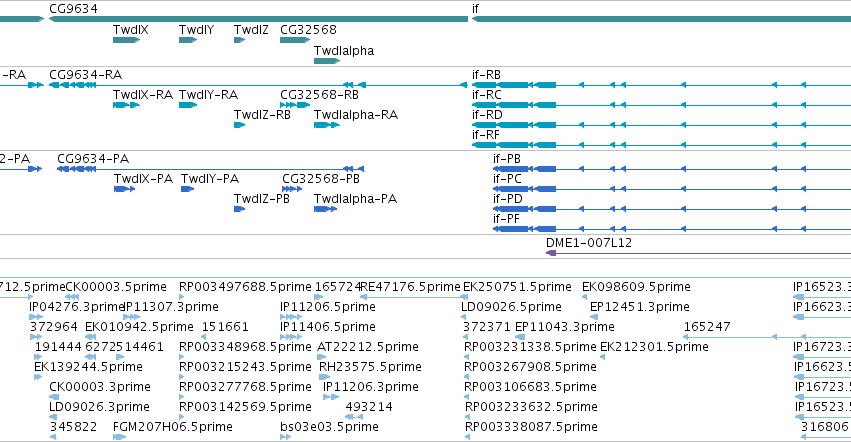This screenshot has height=442, width=851.
Task: Click the IP11206.3prime EST
Action: [331, 397]
